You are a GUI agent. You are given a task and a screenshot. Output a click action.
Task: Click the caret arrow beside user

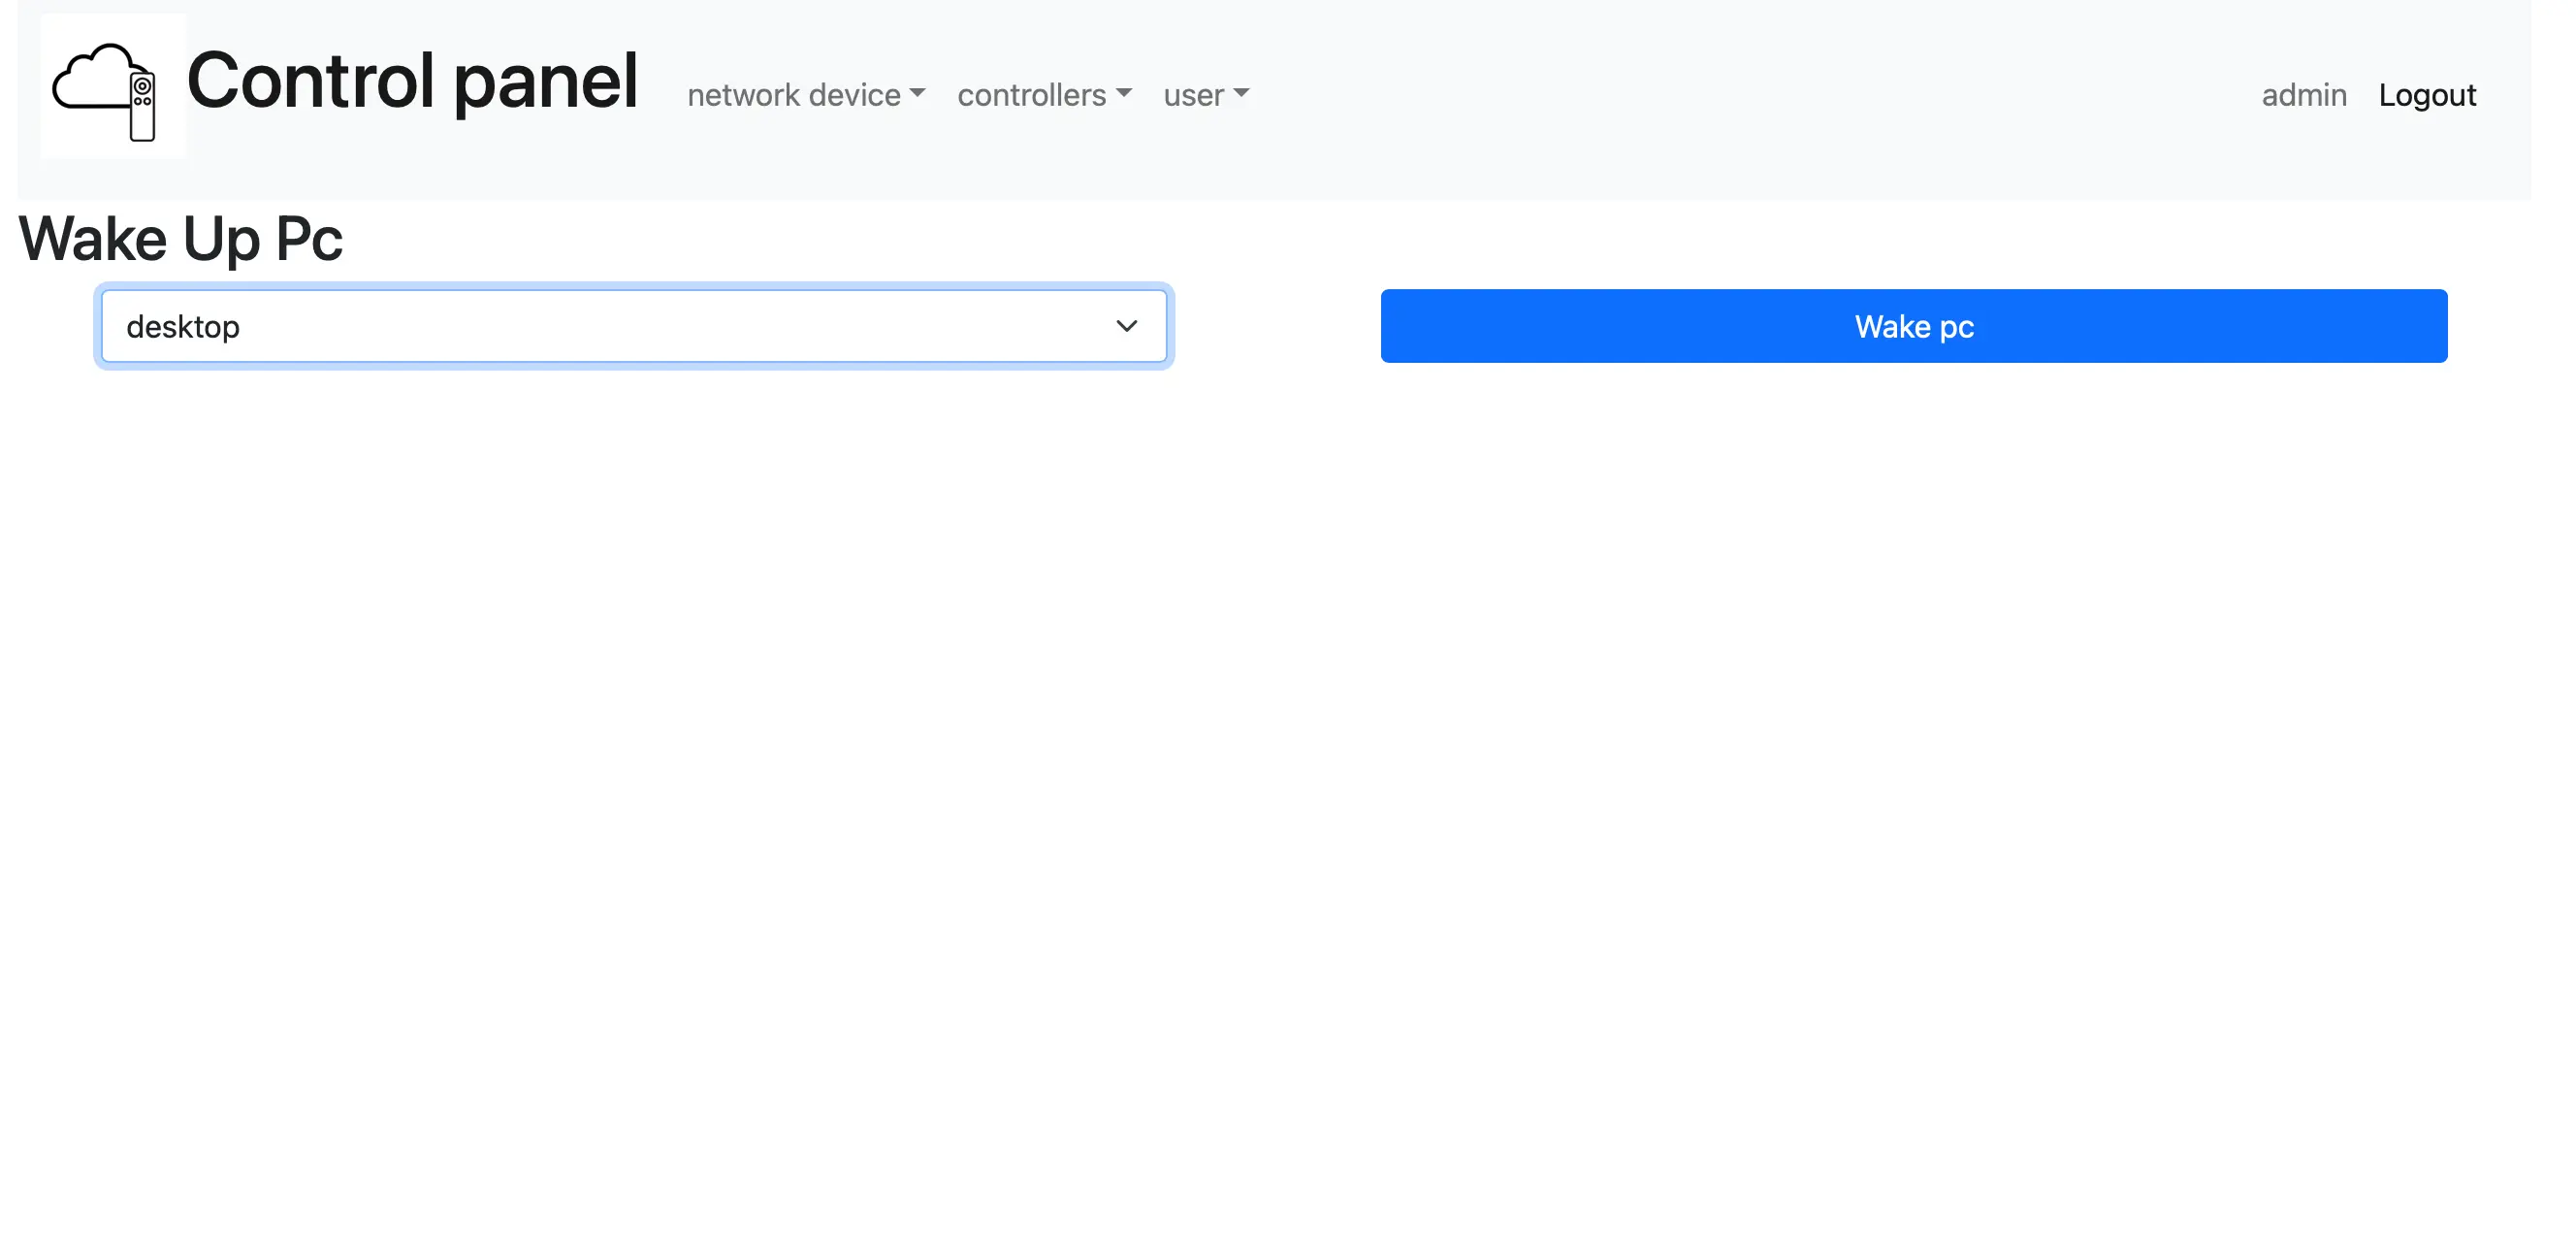(x=1241, y=93)
